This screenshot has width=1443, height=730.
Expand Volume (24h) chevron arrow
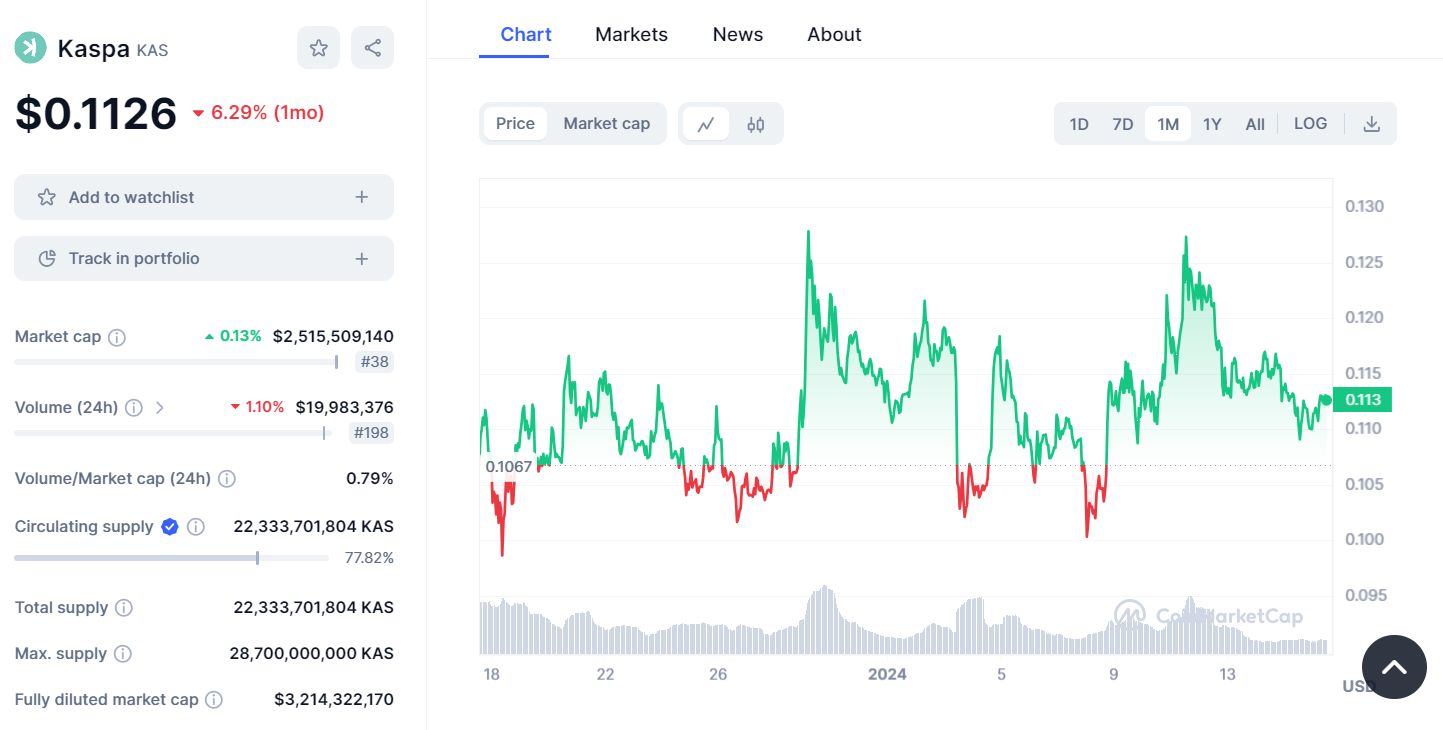coord(160,408)
